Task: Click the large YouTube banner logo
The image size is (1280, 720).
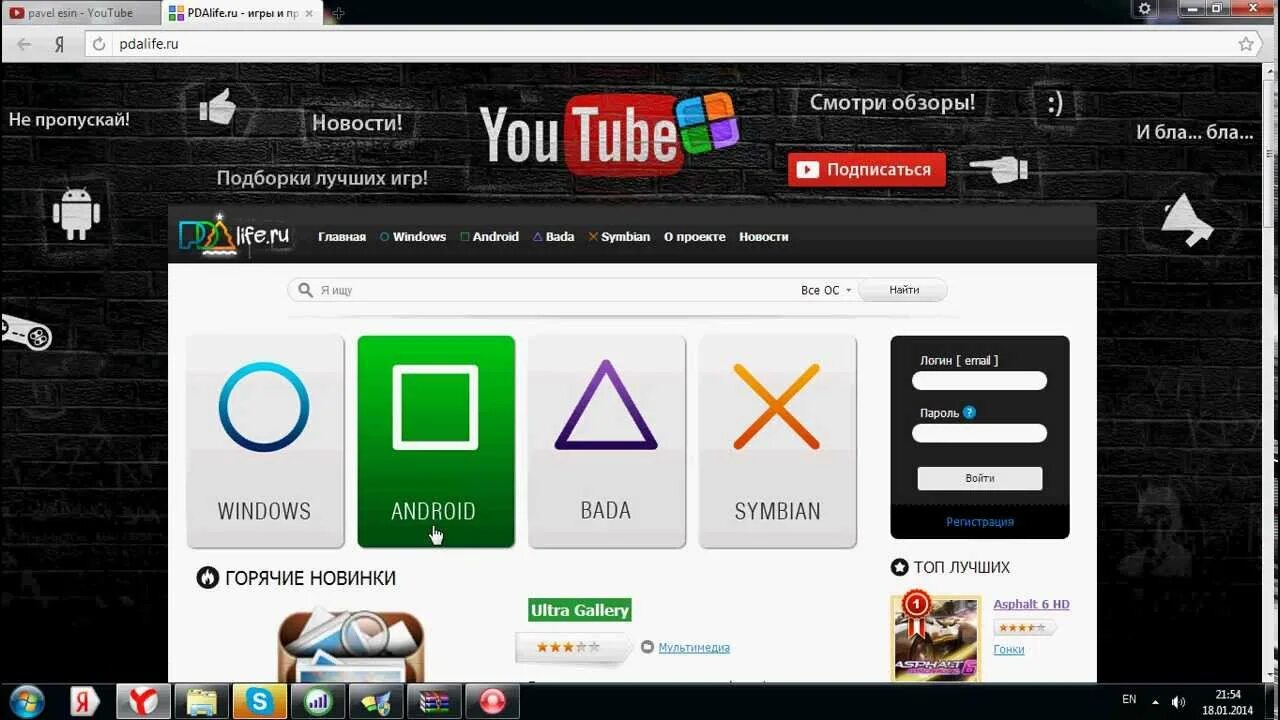Action: coord(609,133)
